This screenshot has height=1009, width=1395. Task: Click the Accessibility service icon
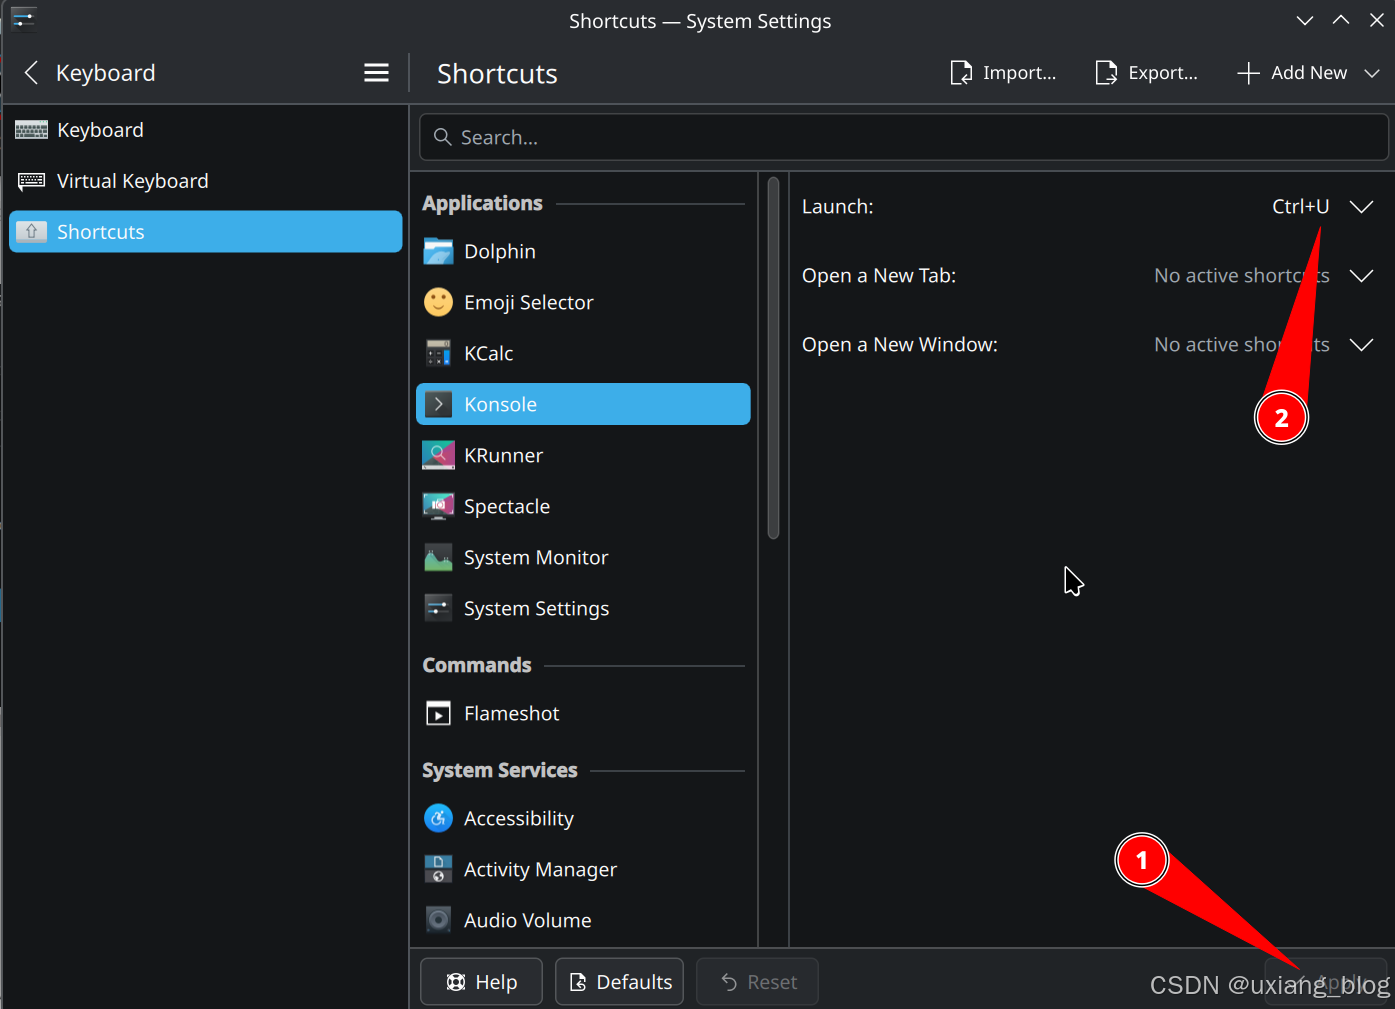click(438, 818)
